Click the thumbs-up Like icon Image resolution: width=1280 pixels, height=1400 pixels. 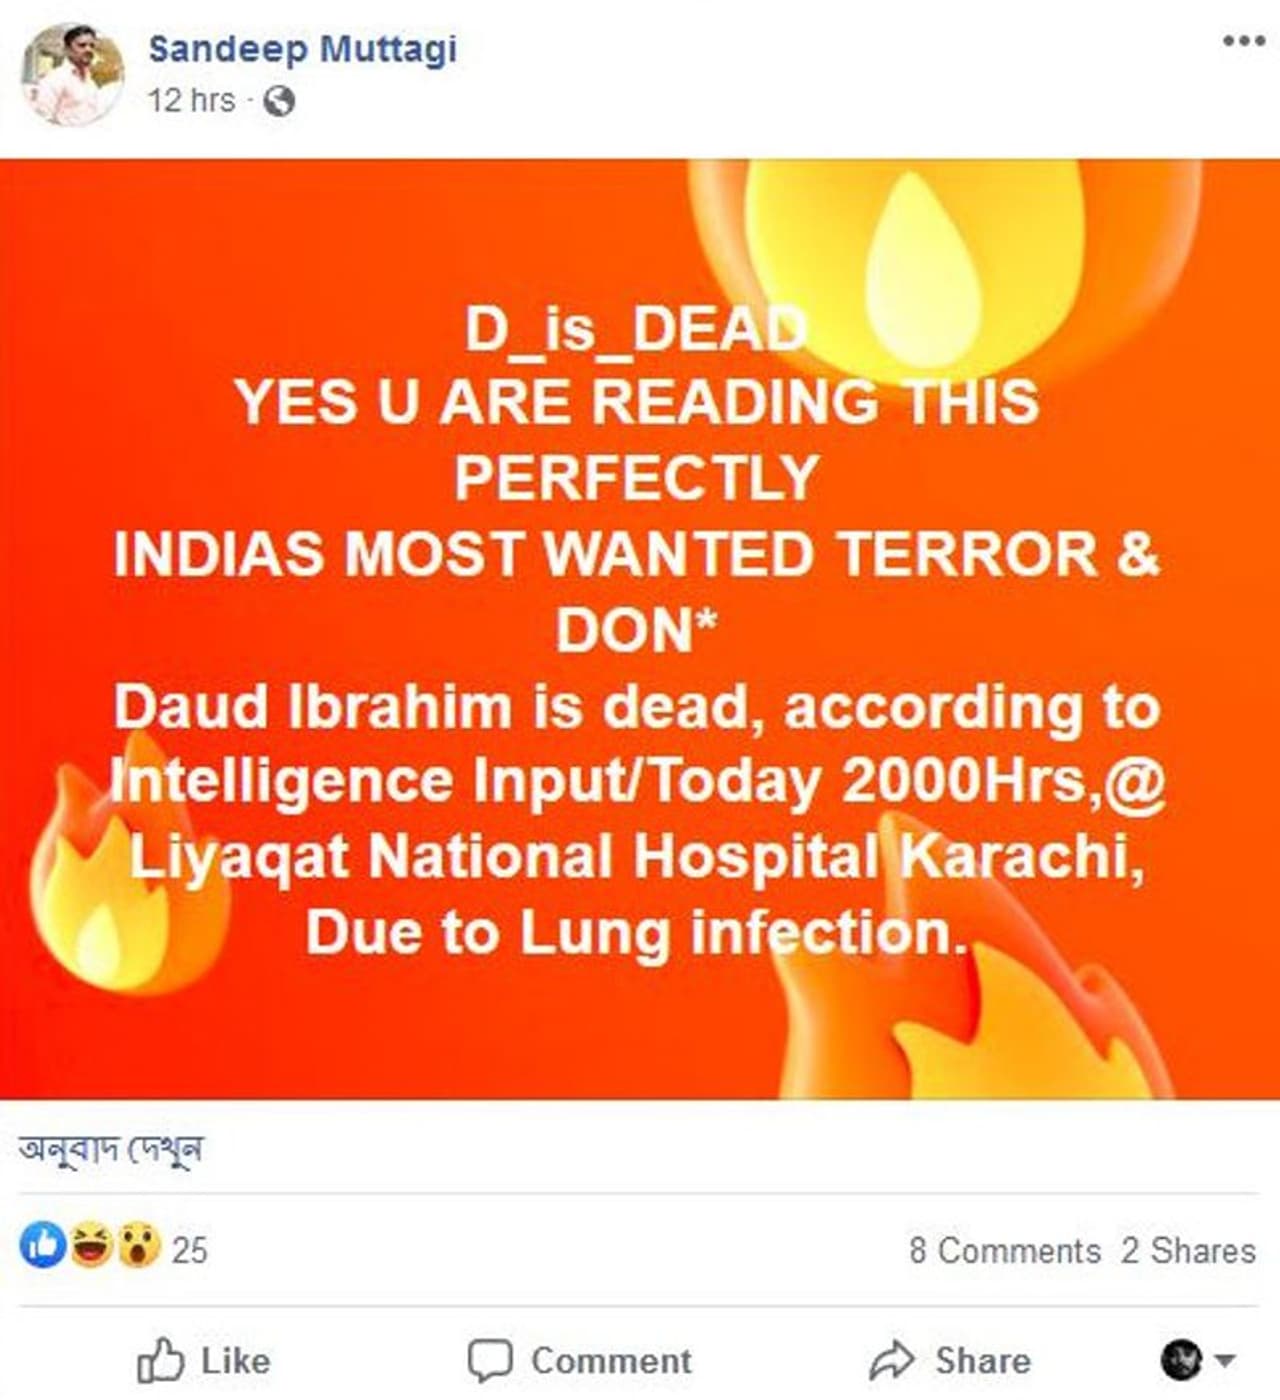pyautogui.click(x=161, y=1360)
